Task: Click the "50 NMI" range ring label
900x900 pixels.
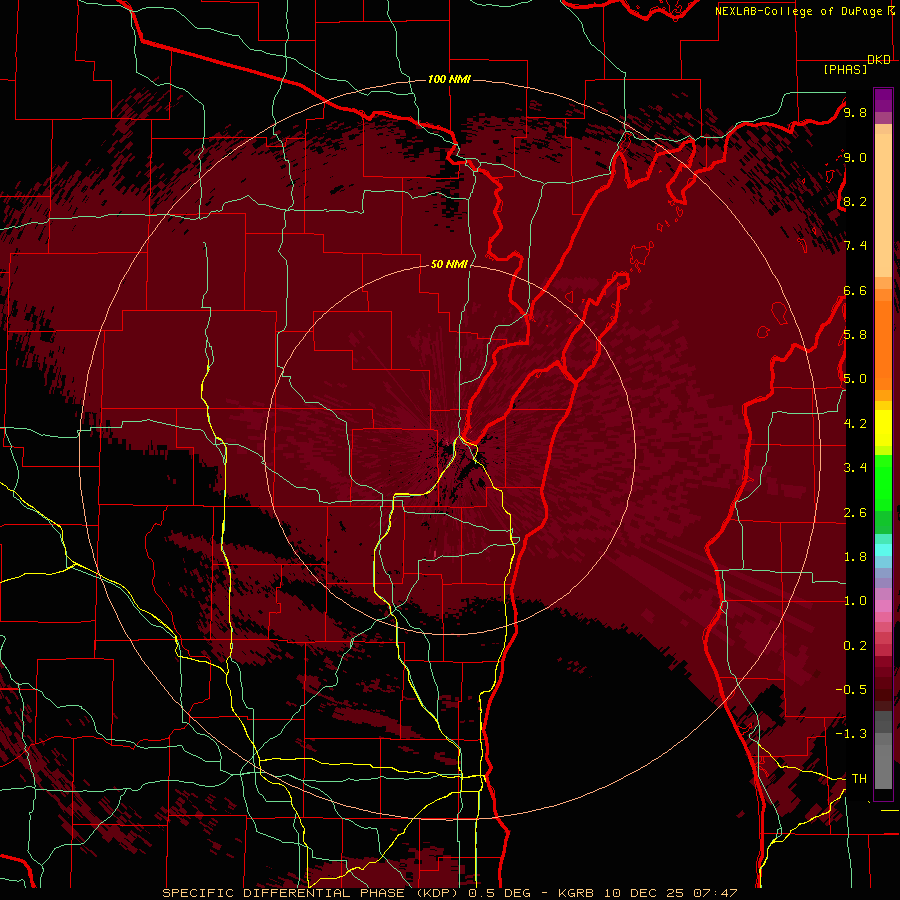Action: 449,264
